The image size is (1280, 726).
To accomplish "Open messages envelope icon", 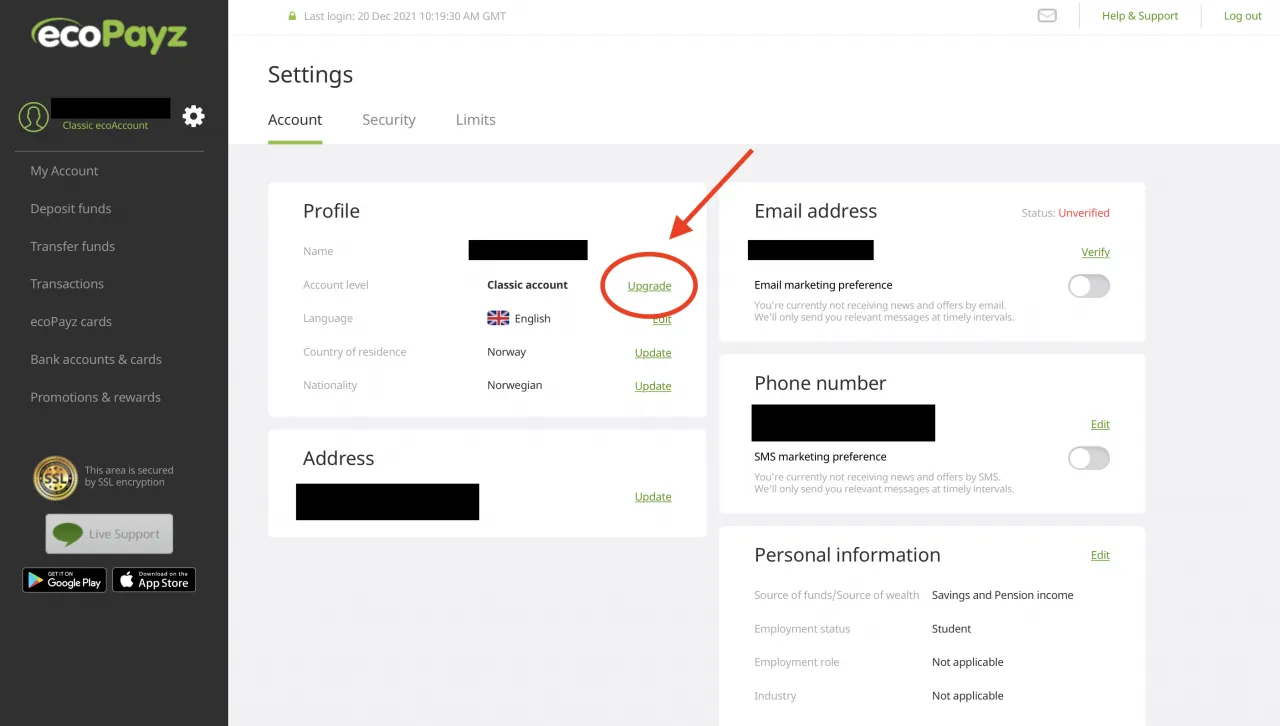I will click(x=1047, y=16).
